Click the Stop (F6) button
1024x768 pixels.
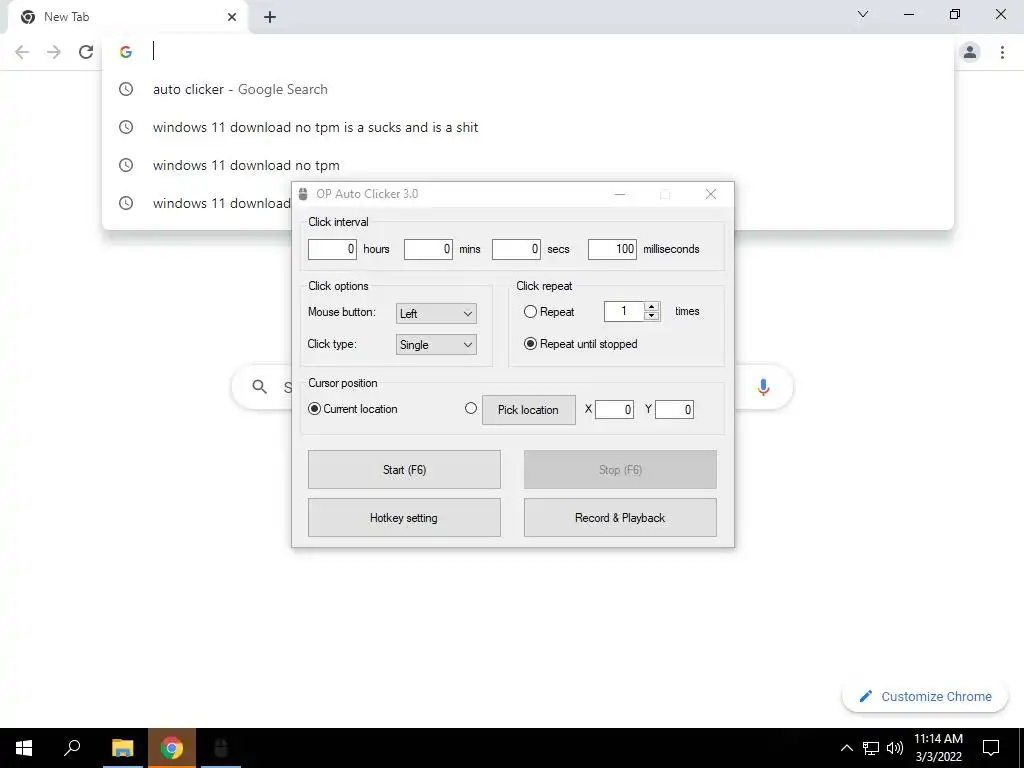point(620,470)
